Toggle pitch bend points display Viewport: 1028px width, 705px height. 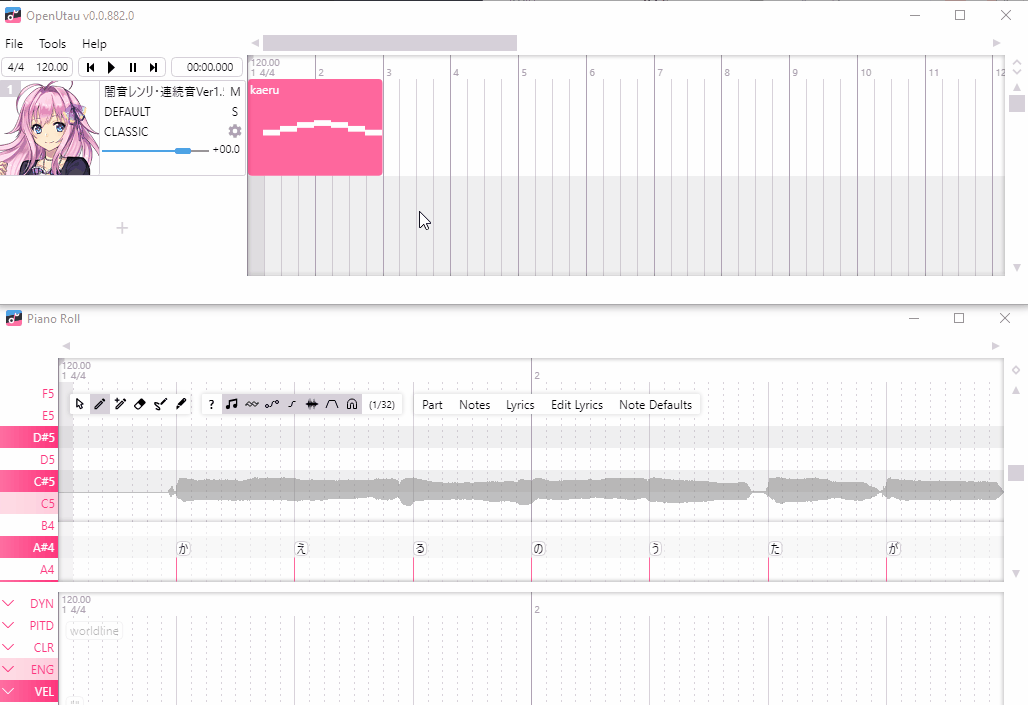(272, 404)
